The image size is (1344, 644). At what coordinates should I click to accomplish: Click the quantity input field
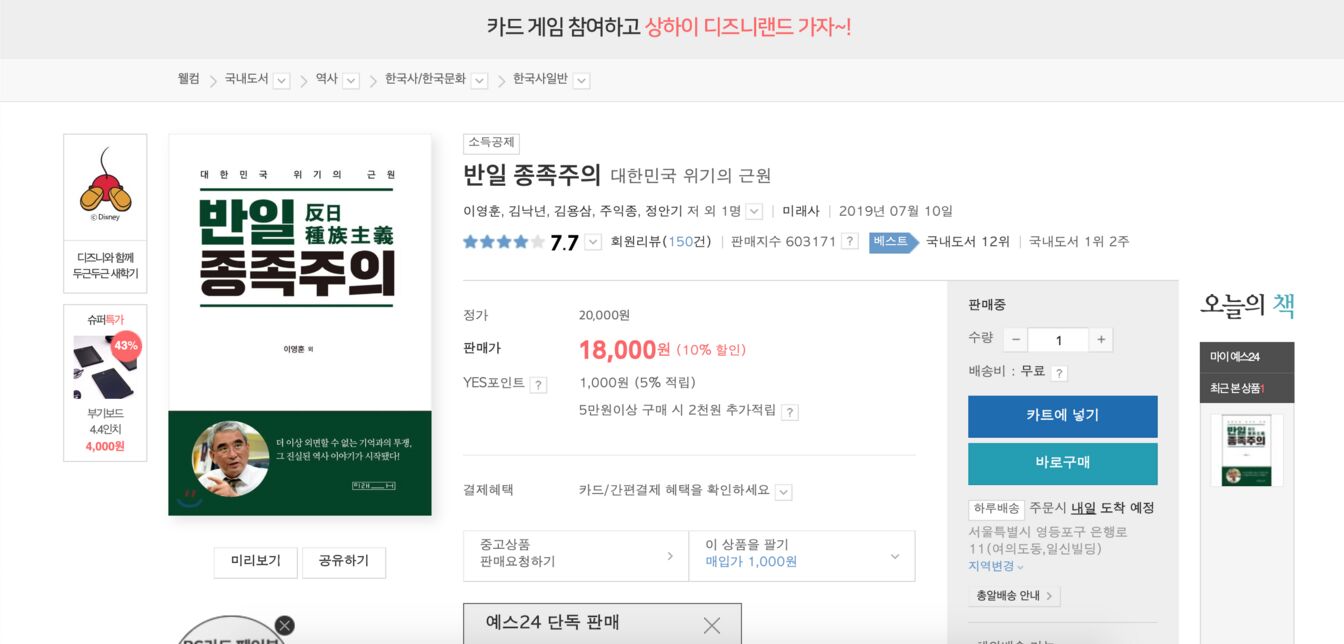1058,340
